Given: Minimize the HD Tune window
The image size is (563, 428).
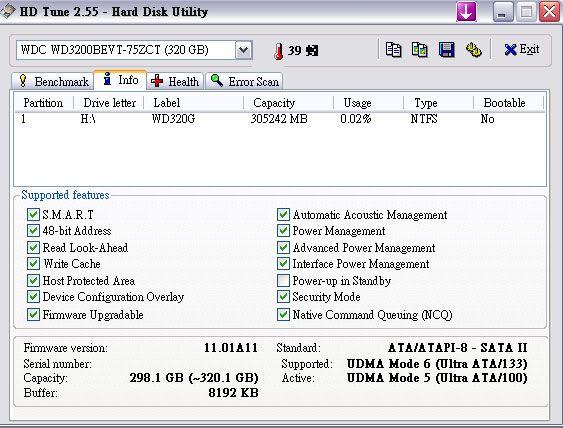Looking at the screenshot, I should pos(503,11).
